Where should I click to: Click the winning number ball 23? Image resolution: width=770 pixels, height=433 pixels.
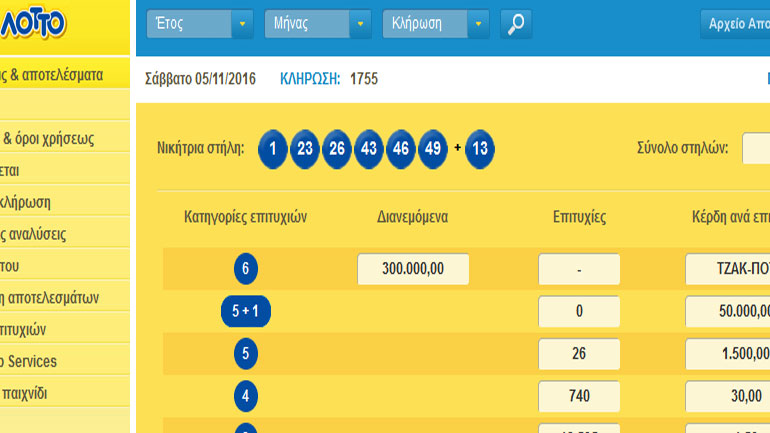304,149
